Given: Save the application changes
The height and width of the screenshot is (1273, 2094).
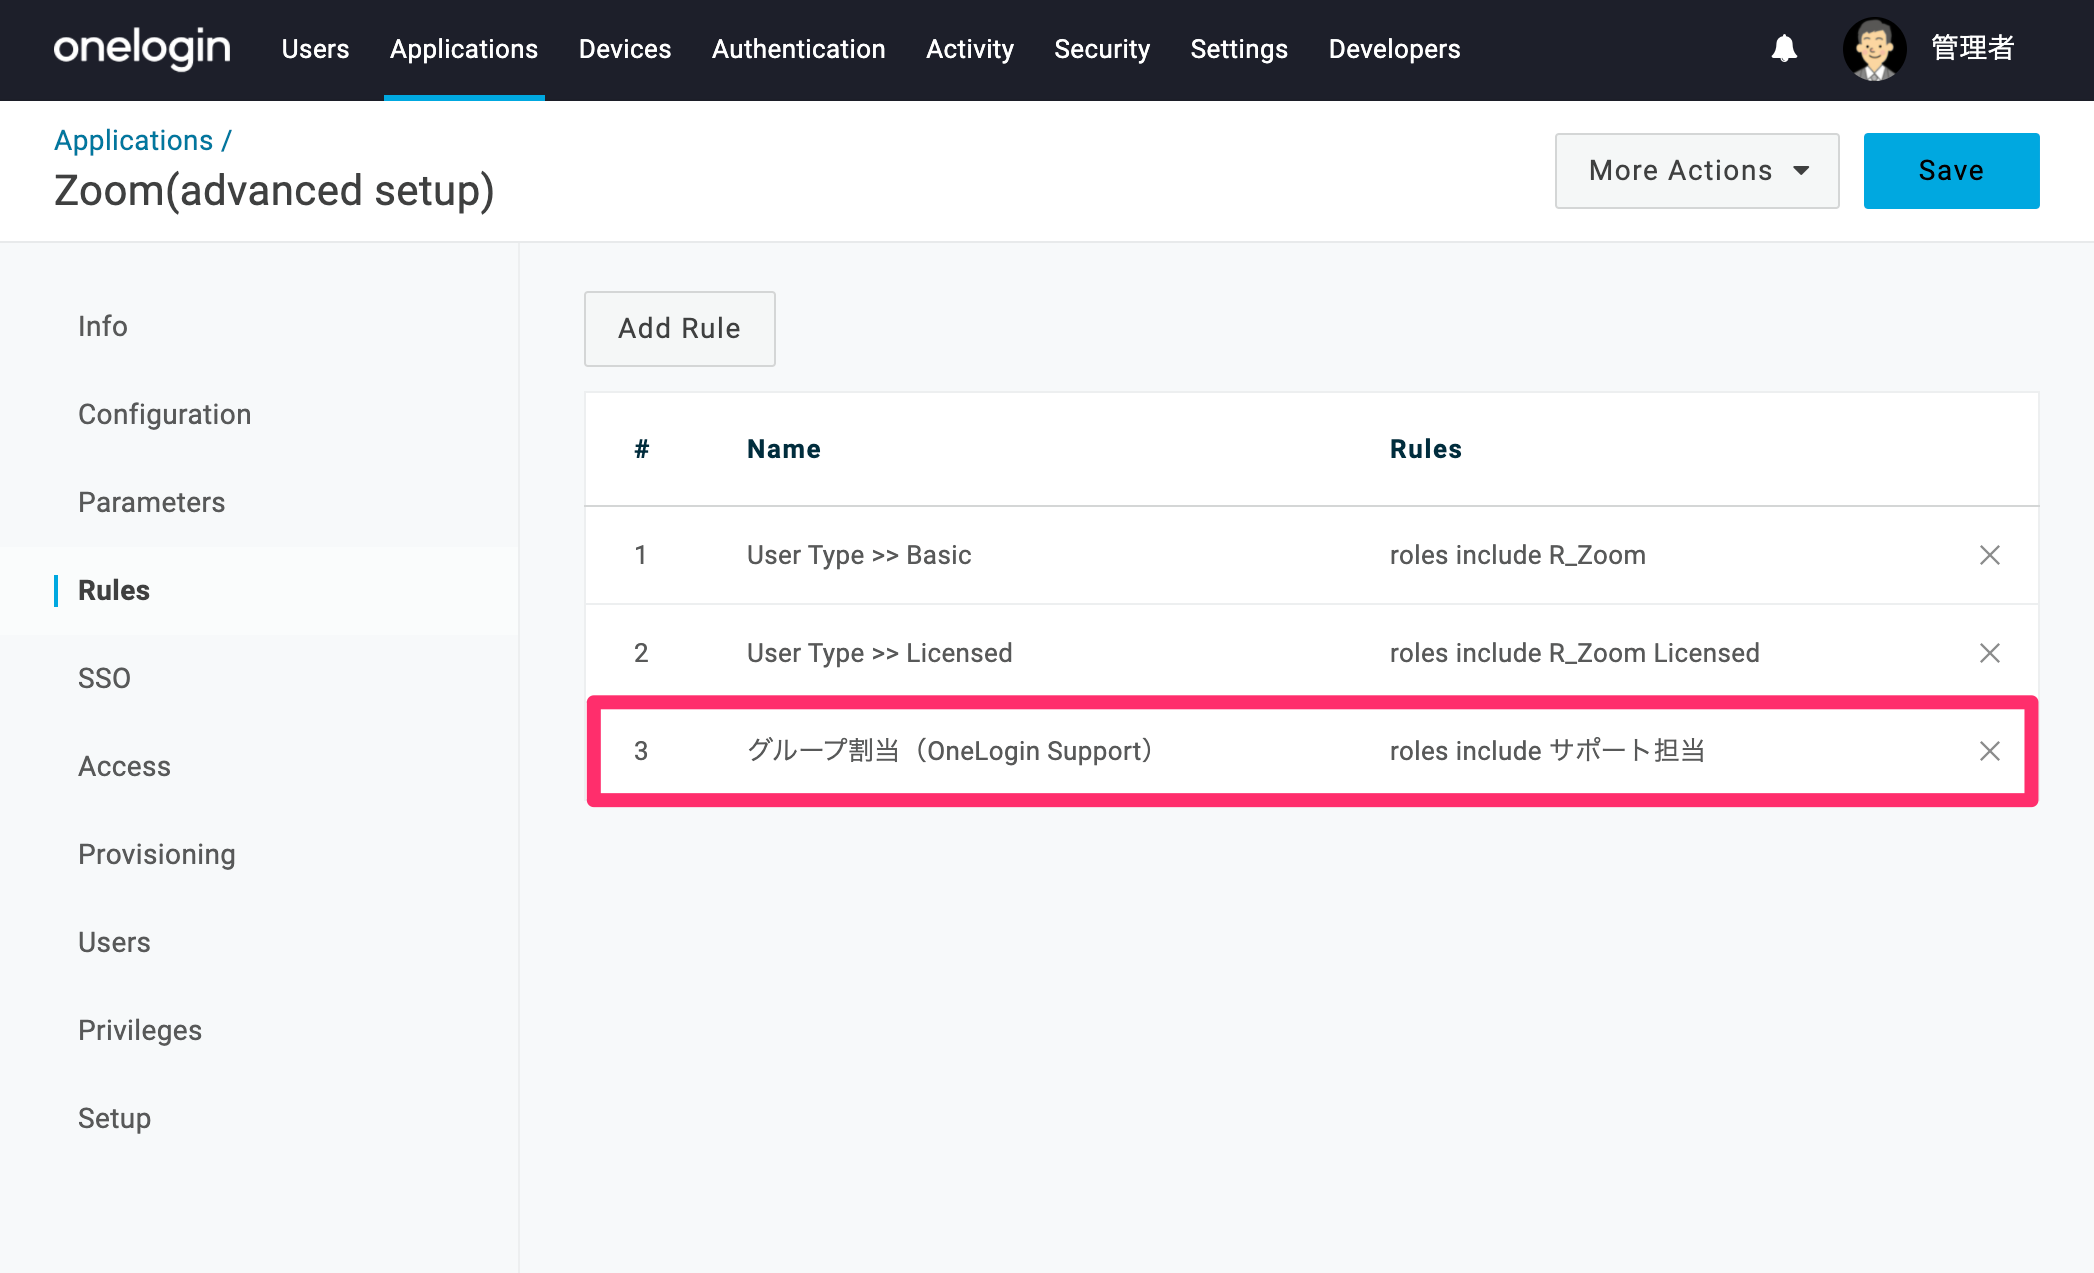Looking at the screenshot, I should pos(1951,171).
